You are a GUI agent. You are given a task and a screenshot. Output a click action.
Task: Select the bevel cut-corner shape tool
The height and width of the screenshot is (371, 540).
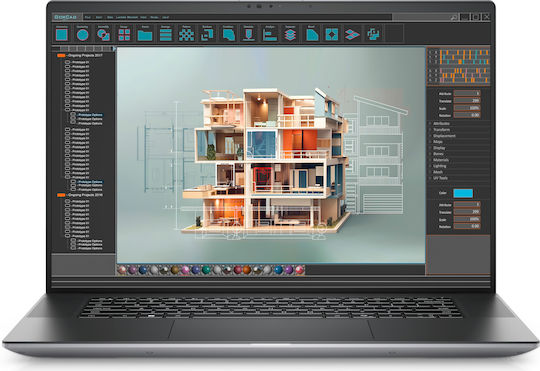point(312,35)
